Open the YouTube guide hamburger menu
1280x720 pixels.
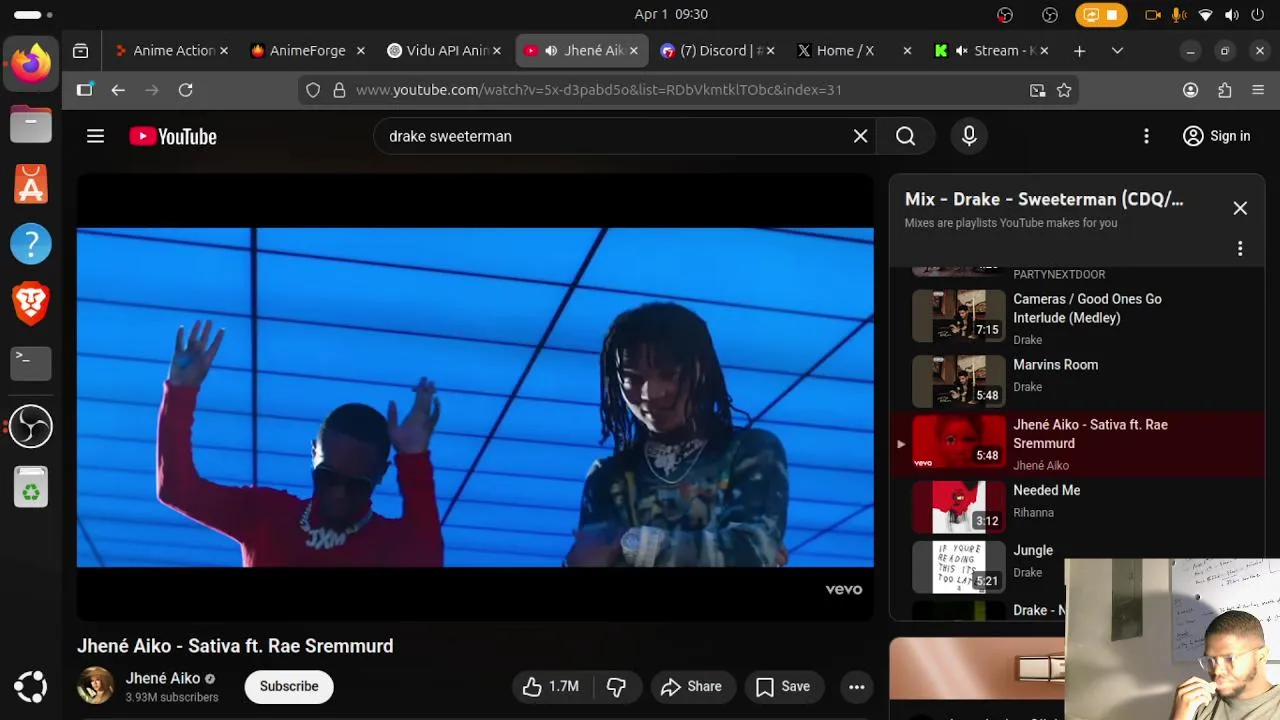[x=95, y=136]
